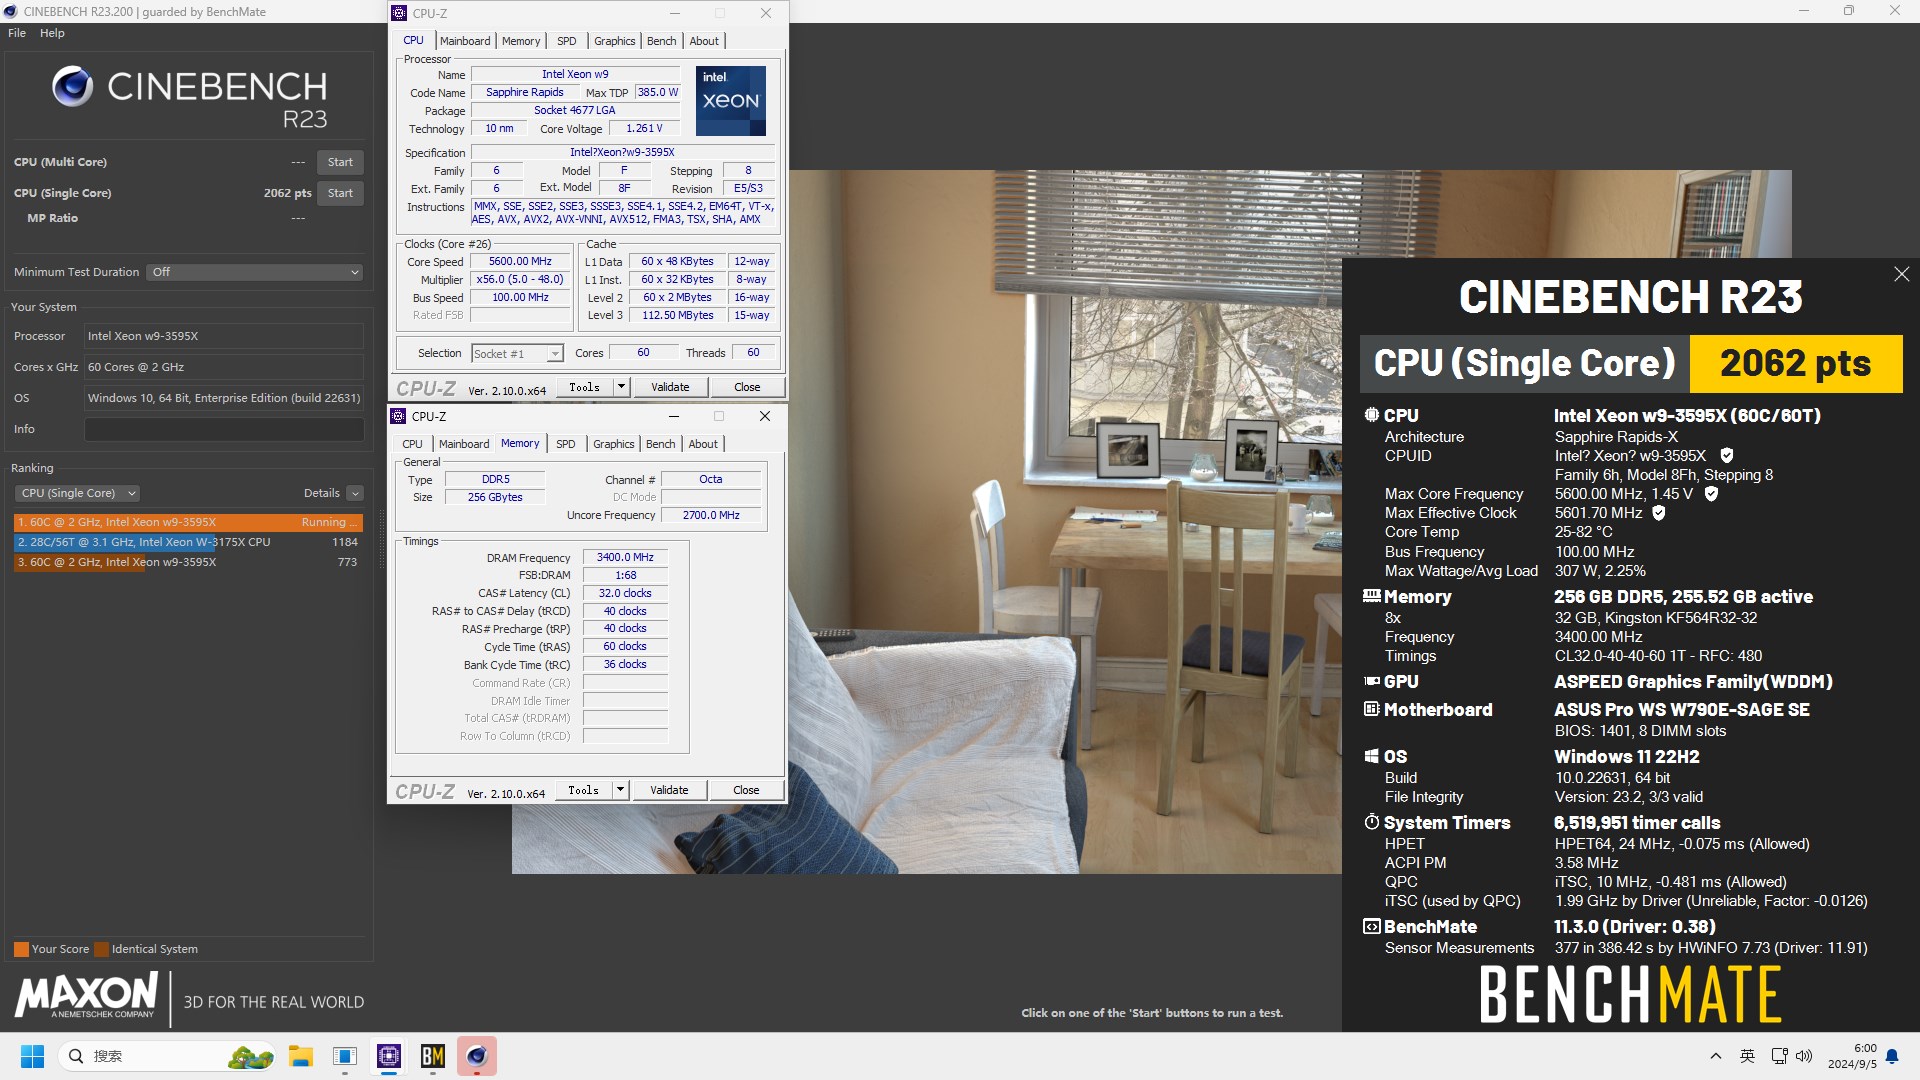Click the CPU-Z taskbar icon
This screenshot has height=1080, width=1920.
(389, 1056)
